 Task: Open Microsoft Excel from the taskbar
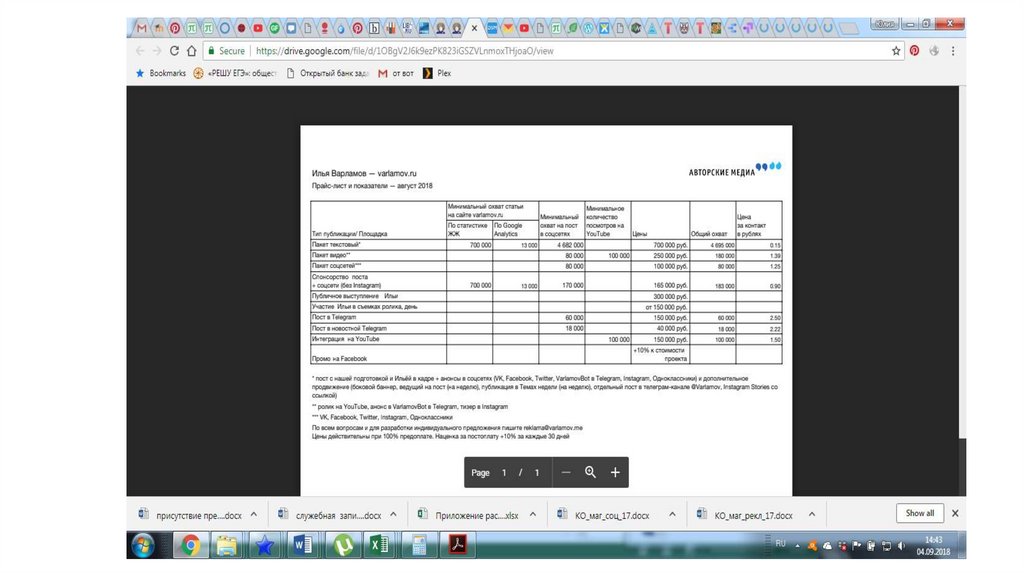[379, 545]
